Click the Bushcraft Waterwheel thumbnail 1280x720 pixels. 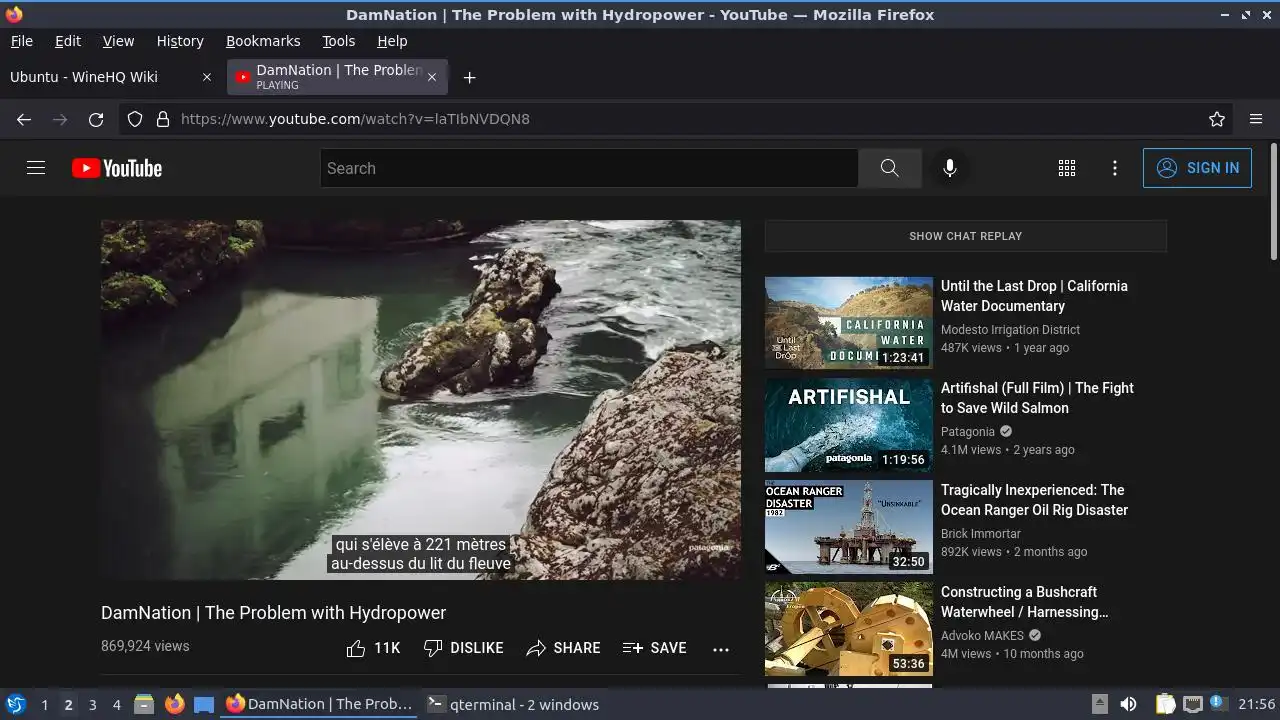point(849,629)
